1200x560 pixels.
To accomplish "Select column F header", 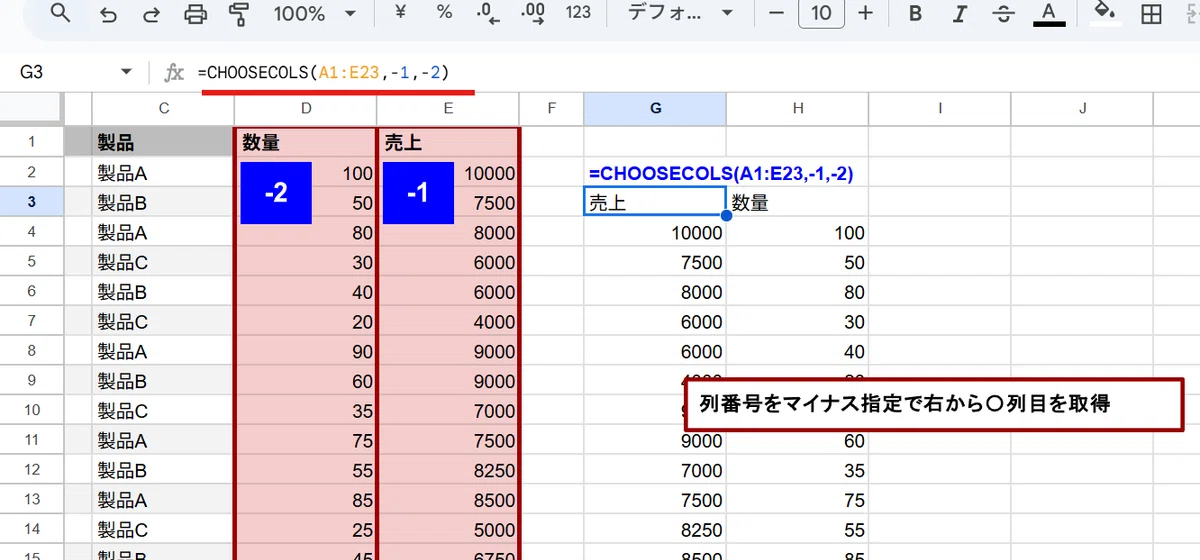I will (x=552, y=108).
